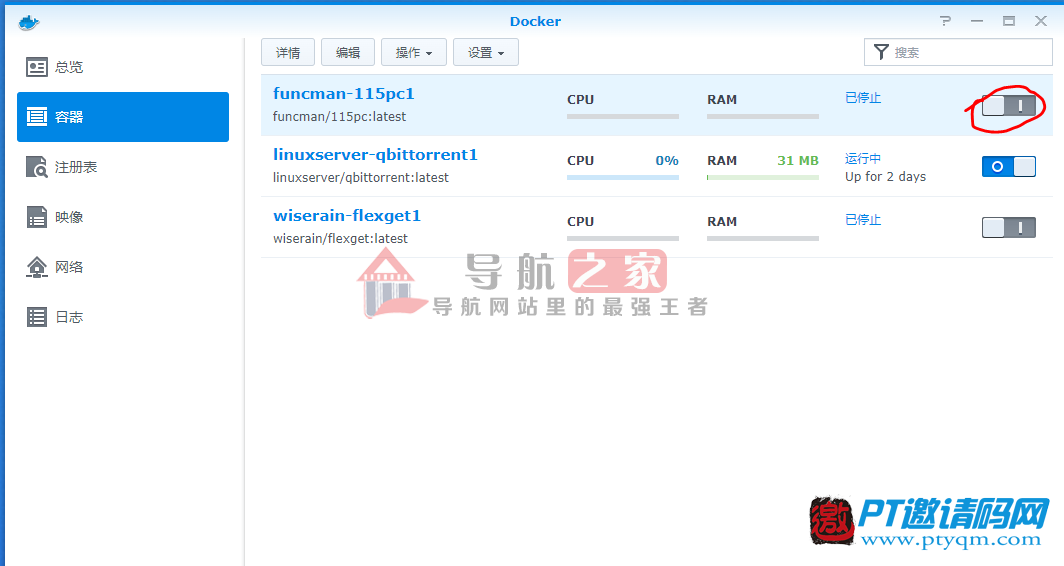The width and height of the screenshot is (1064, 566).
Task: Click the wiserain/flexget:latest image text
Action: (340, 239)
